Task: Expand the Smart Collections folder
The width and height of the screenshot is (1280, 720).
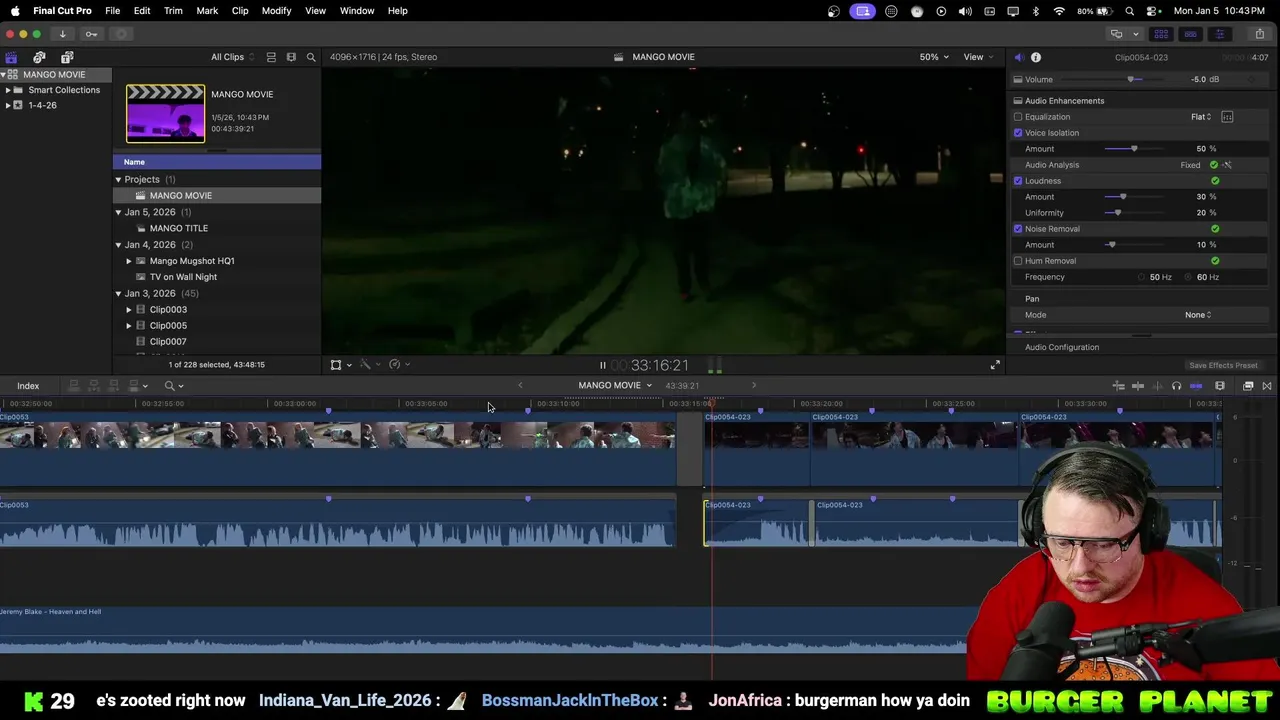Action: tap(8, 90)
